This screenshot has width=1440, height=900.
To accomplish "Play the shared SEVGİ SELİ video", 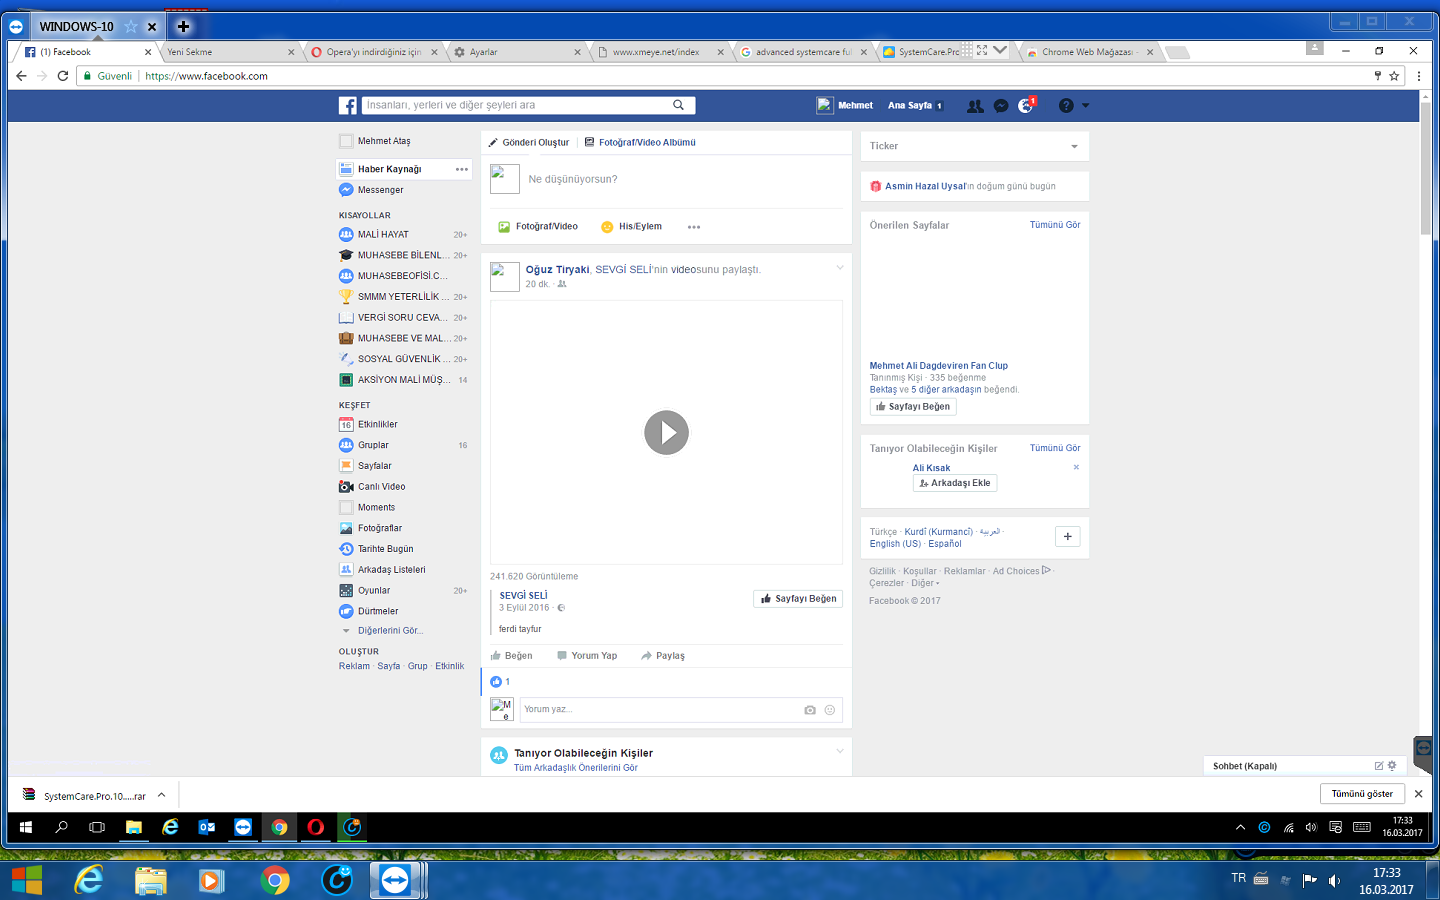I will 666,433.
